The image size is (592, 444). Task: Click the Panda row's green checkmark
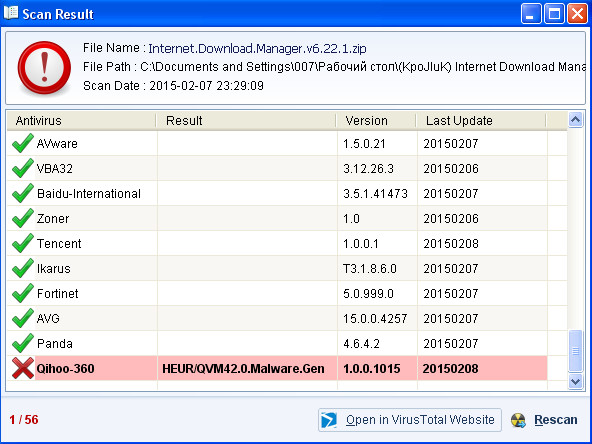coord(23,343)
